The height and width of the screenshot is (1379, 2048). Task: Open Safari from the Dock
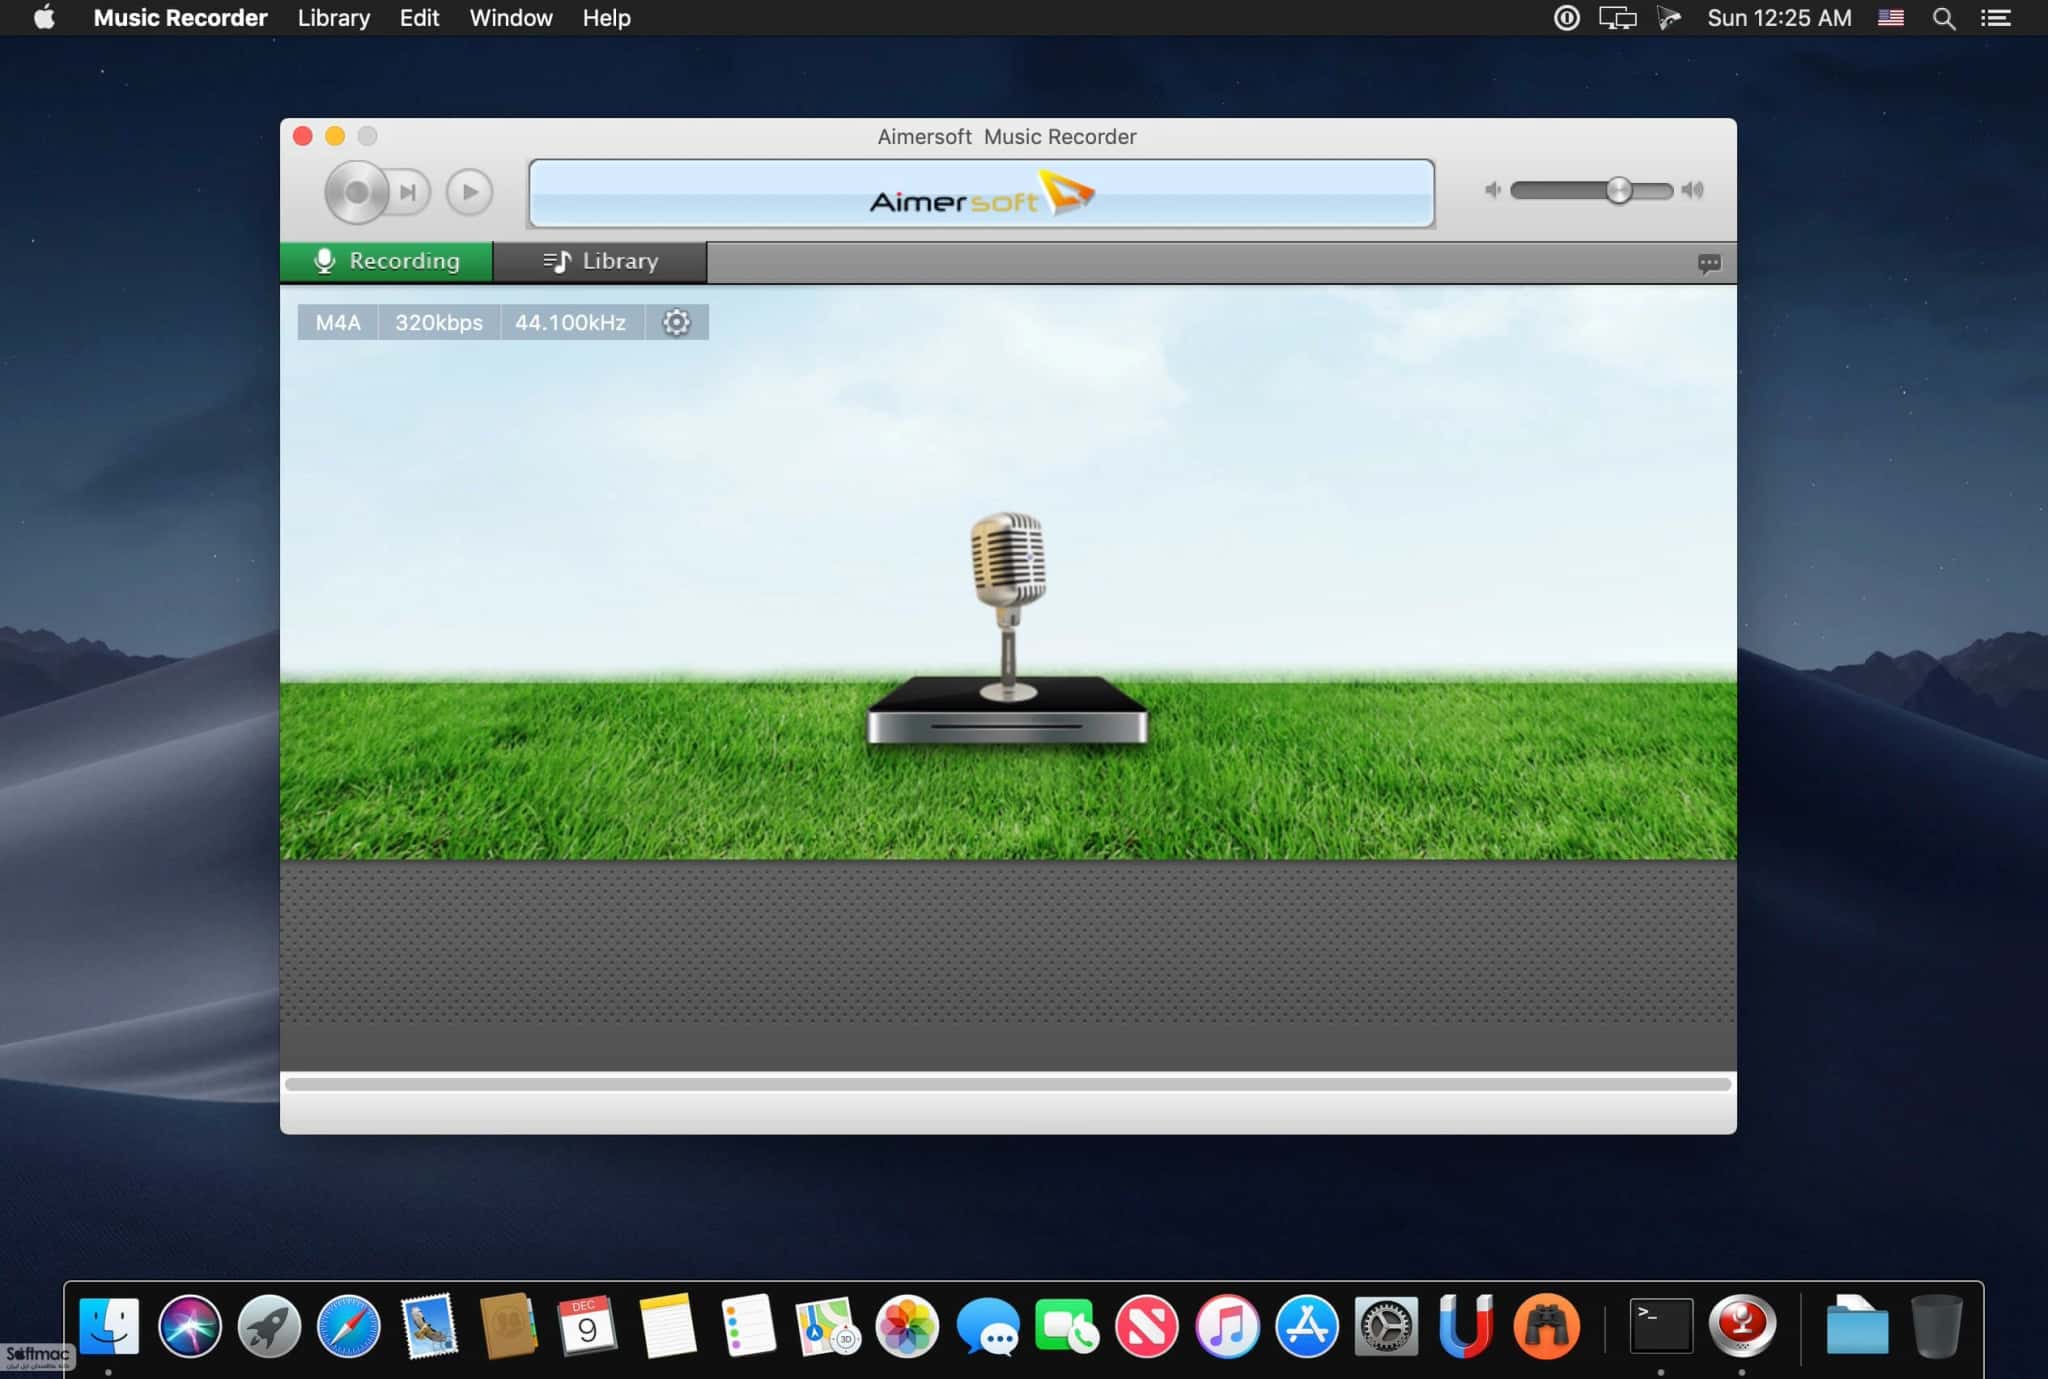pyautogui.click(x=349, y=1326)
